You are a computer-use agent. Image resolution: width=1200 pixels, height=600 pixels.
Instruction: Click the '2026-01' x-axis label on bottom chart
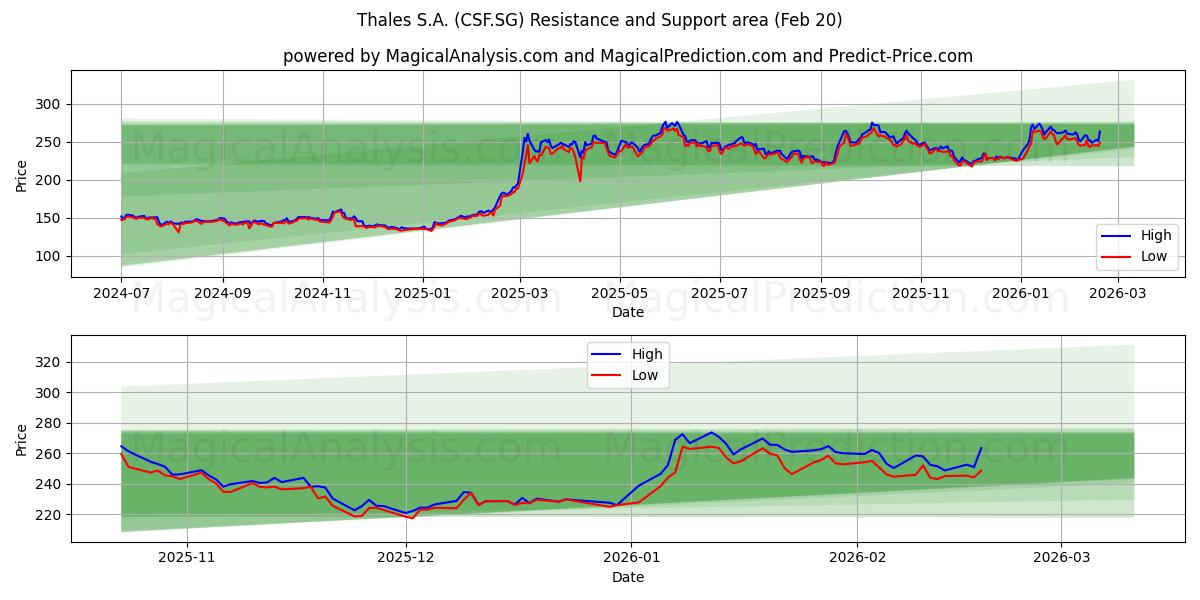tap(633, 558)
